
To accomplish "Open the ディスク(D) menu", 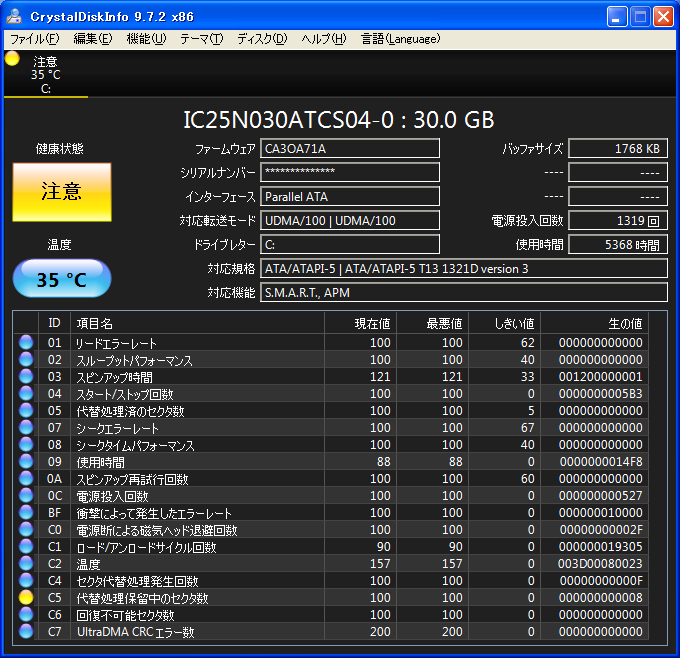I will 262,39.
